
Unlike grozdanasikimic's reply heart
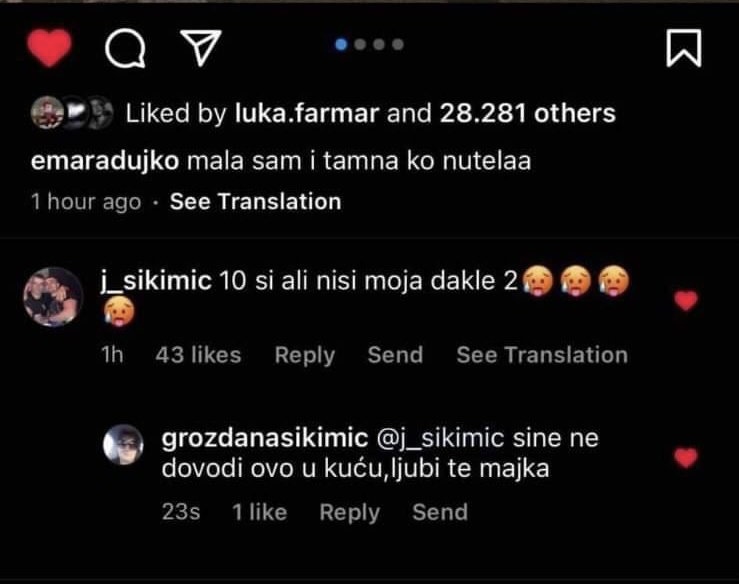(686, 458)
